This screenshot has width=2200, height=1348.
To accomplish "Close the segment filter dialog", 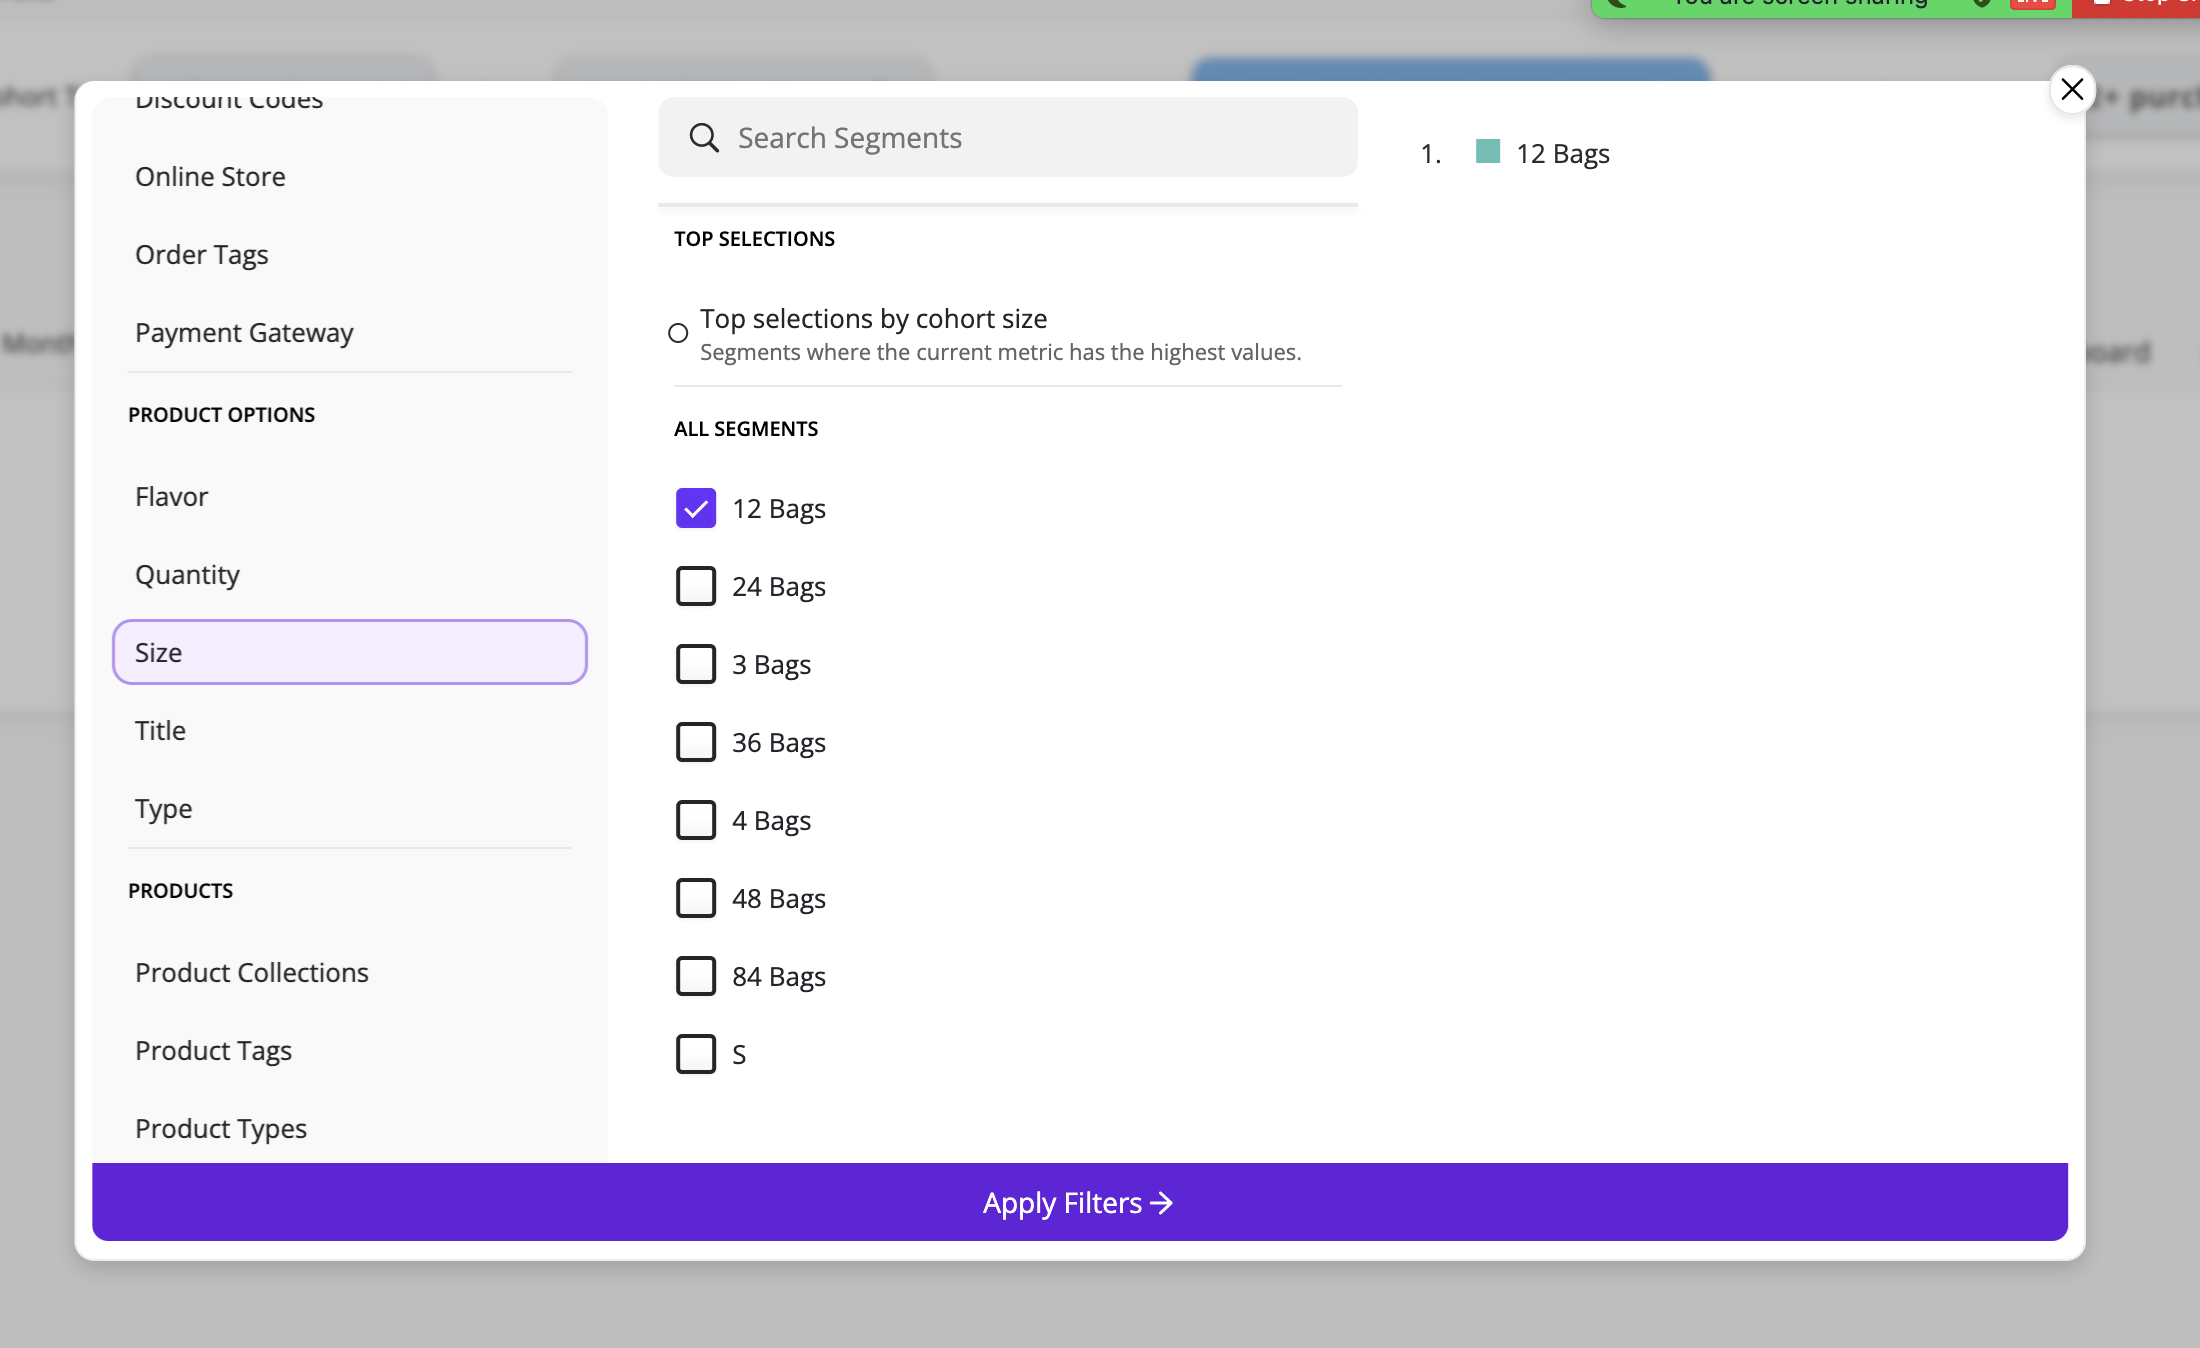I will coord(2072,90).
